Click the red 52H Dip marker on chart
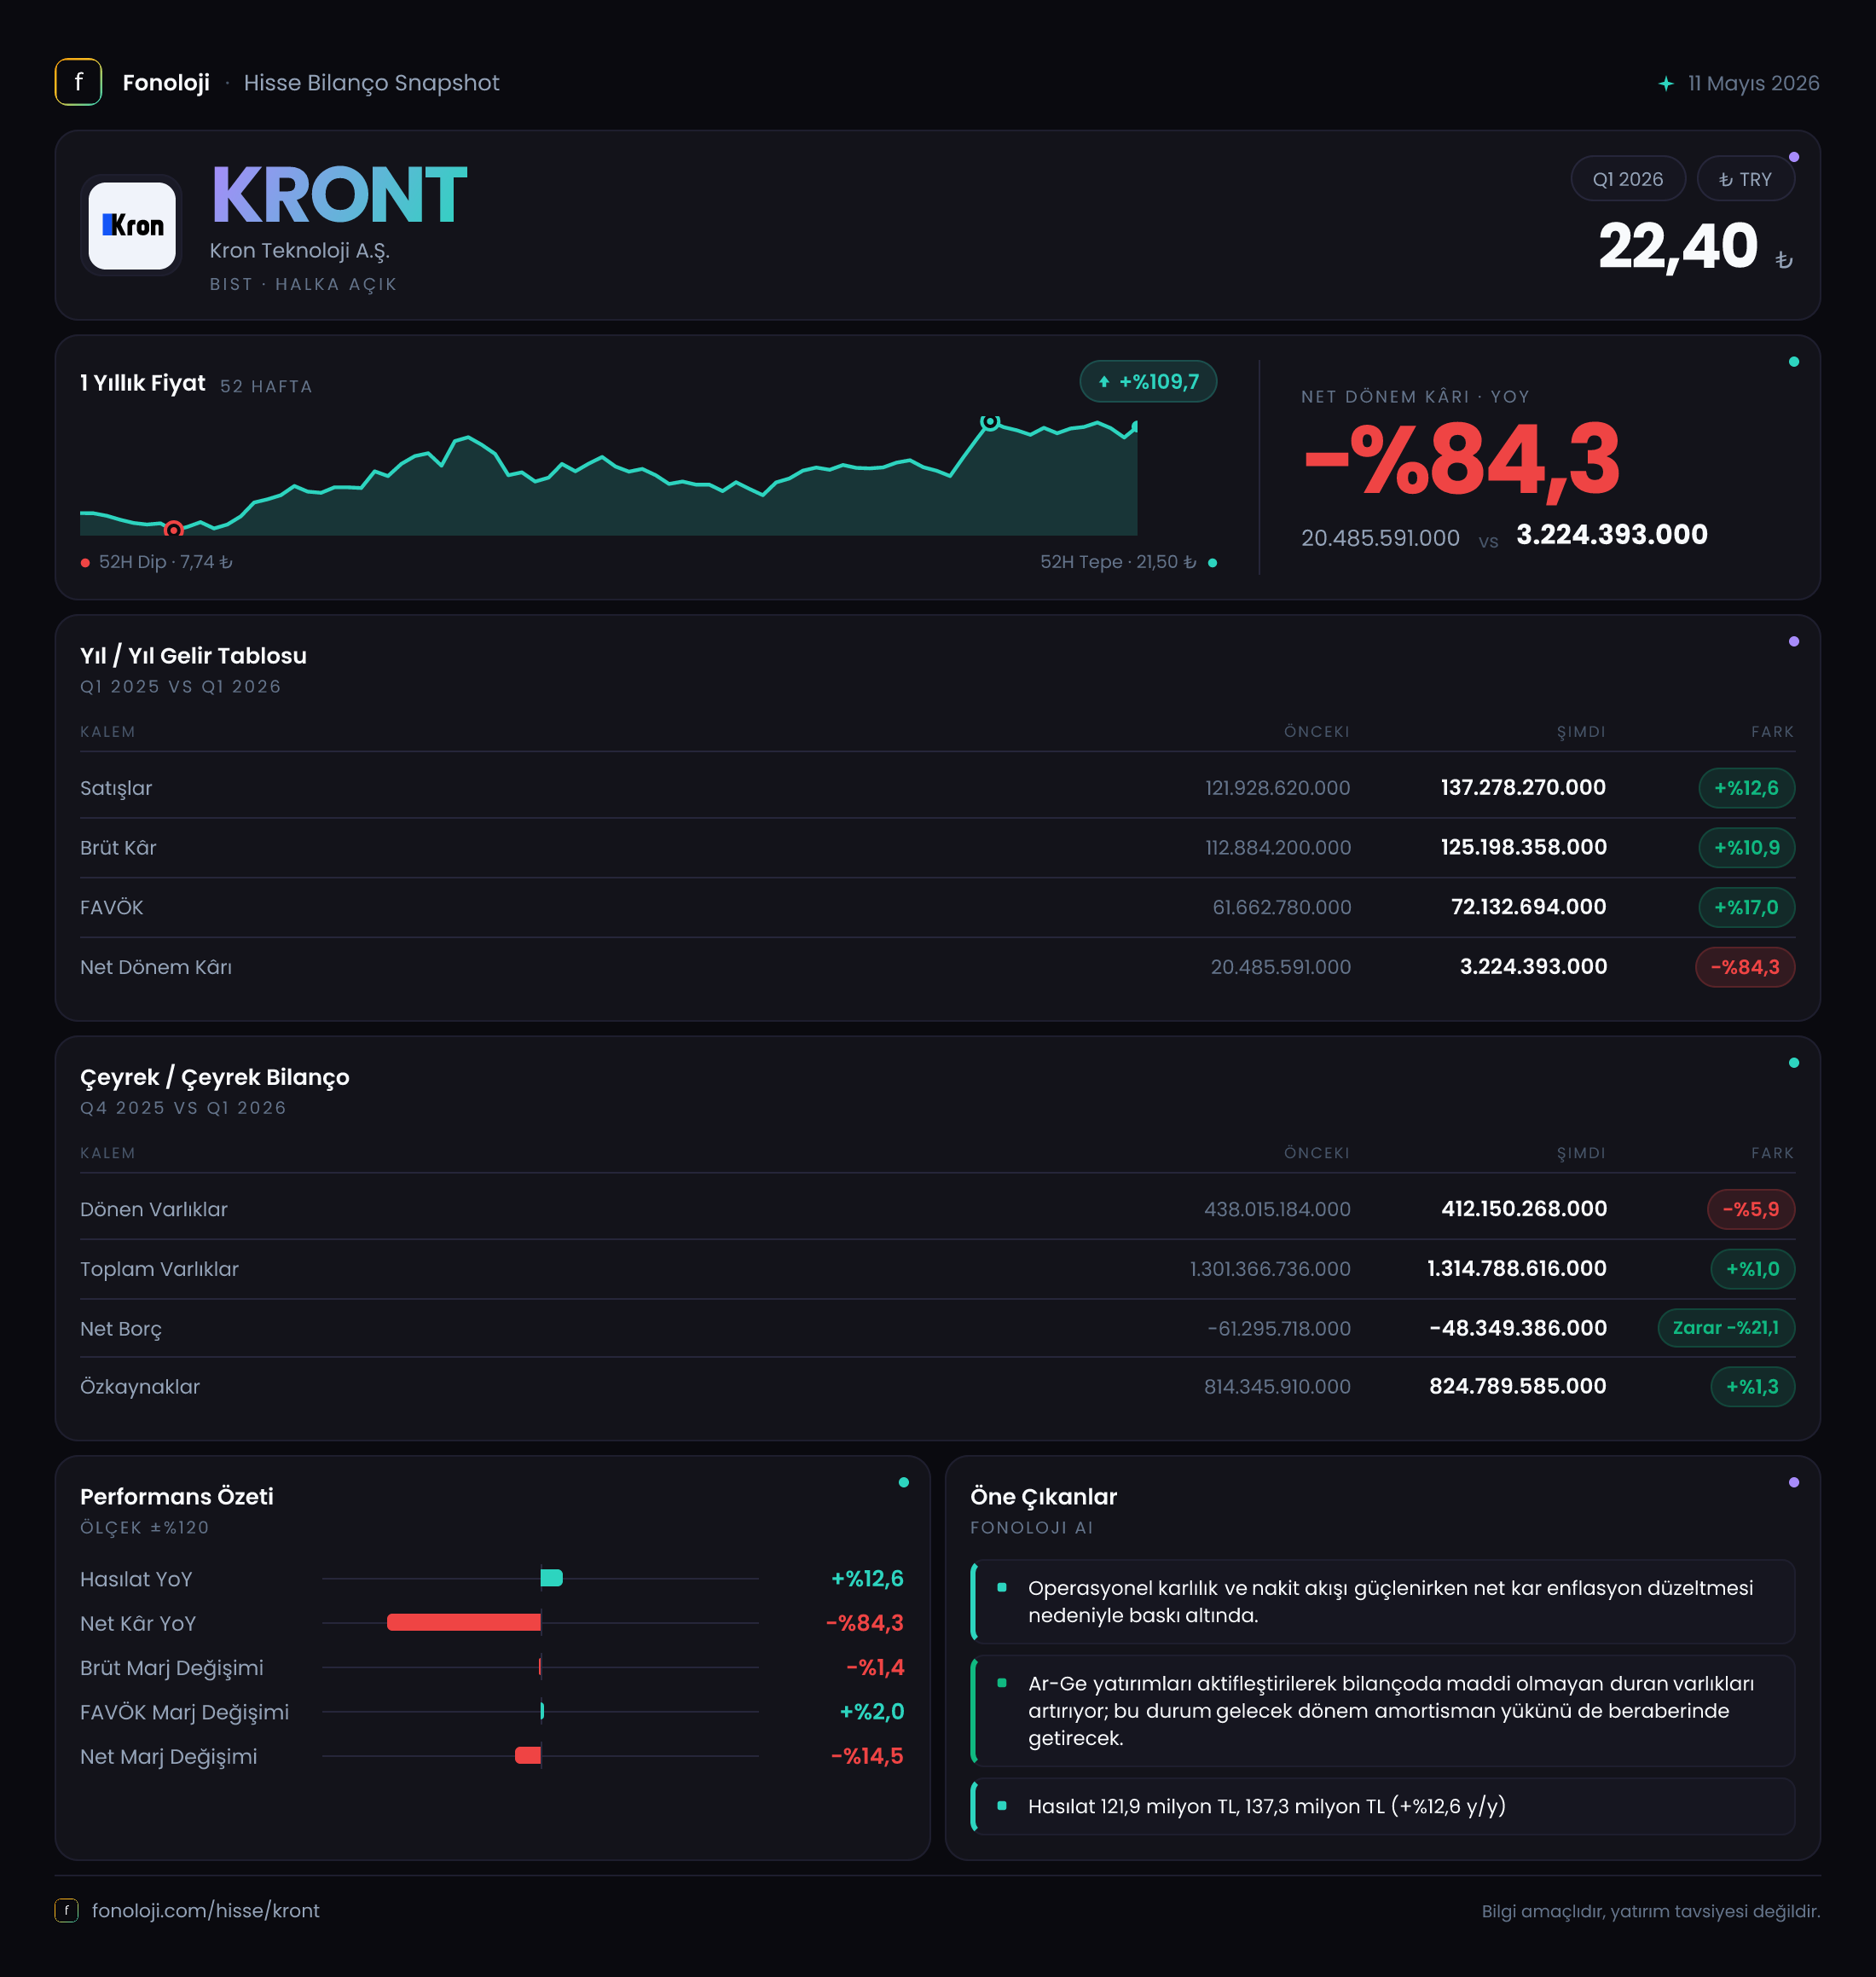1876x1977 pixels. click(x=173, y=529)
